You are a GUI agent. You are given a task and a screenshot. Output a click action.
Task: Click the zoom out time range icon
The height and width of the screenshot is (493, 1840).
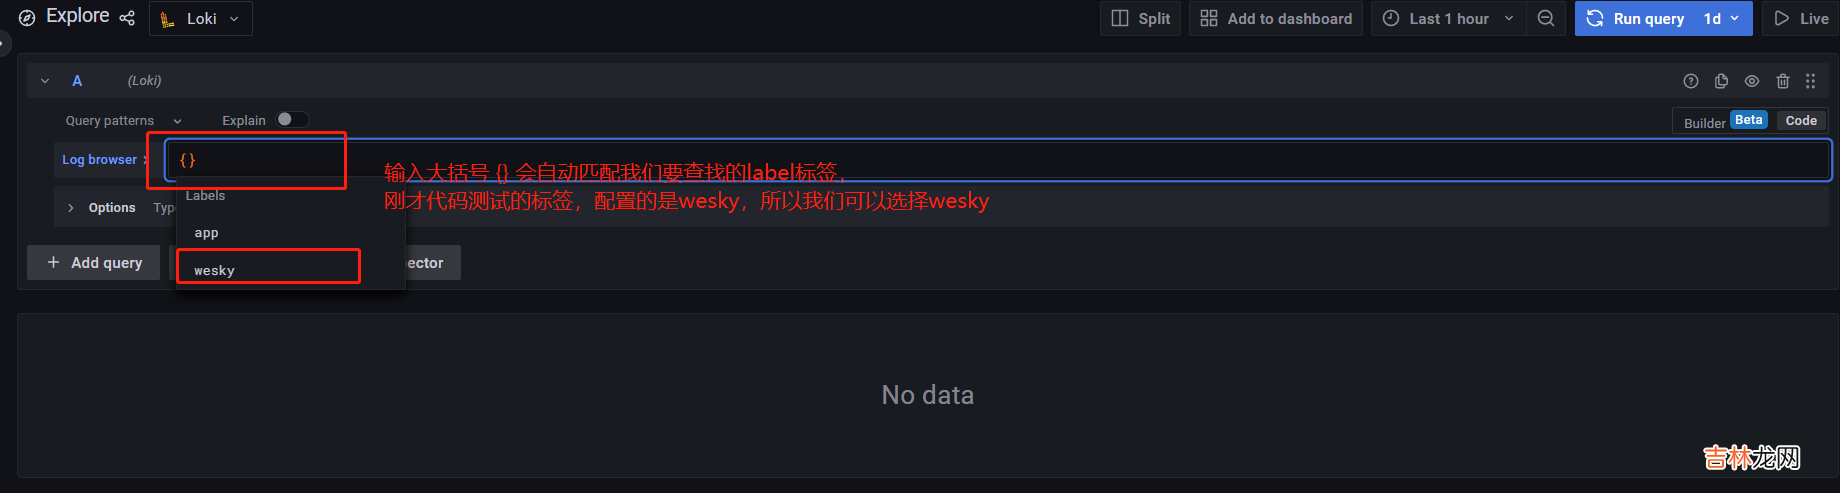click(x=1546, y=18)
